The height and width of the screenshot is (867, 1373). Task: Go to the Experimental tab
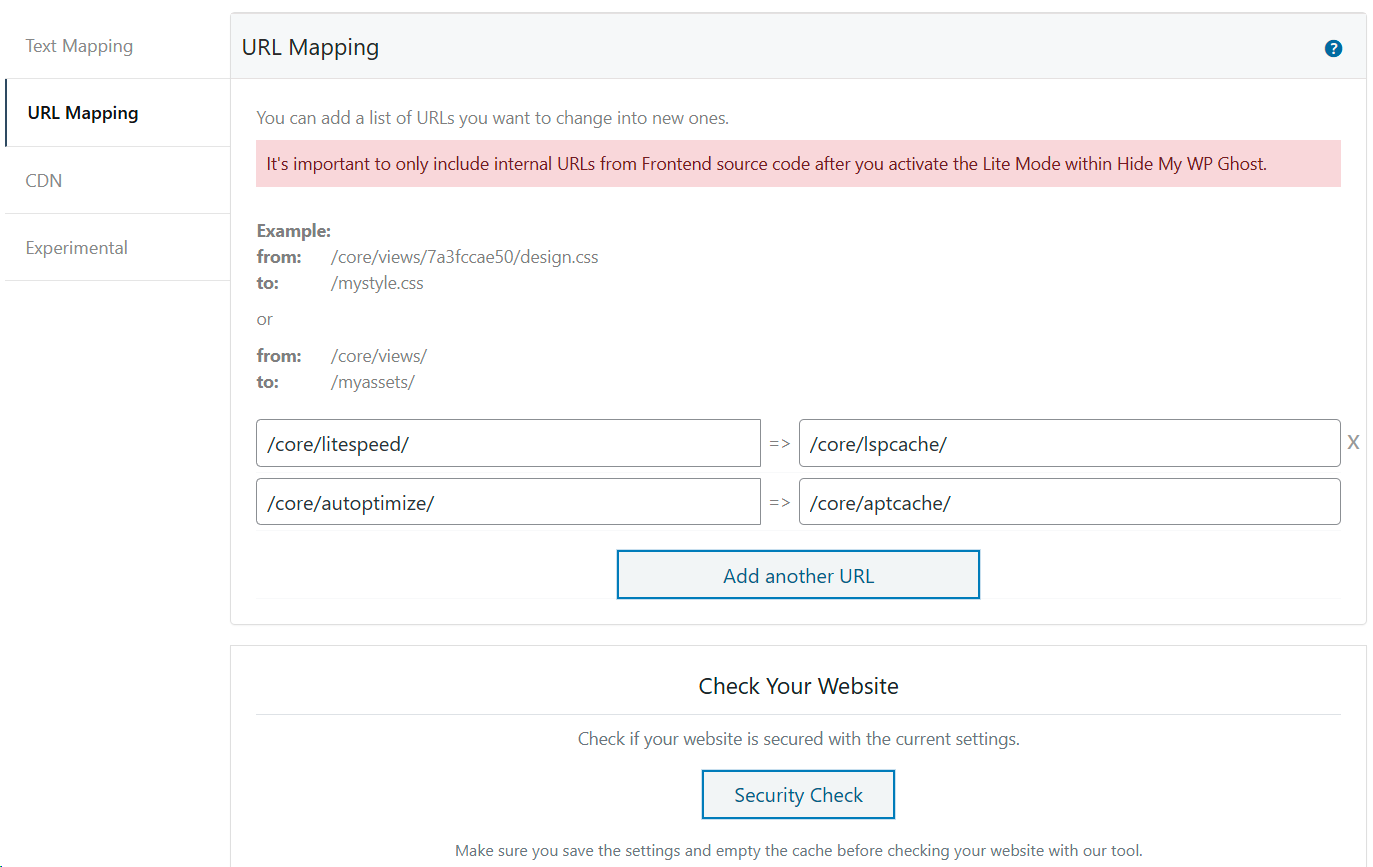pos(77,248)
